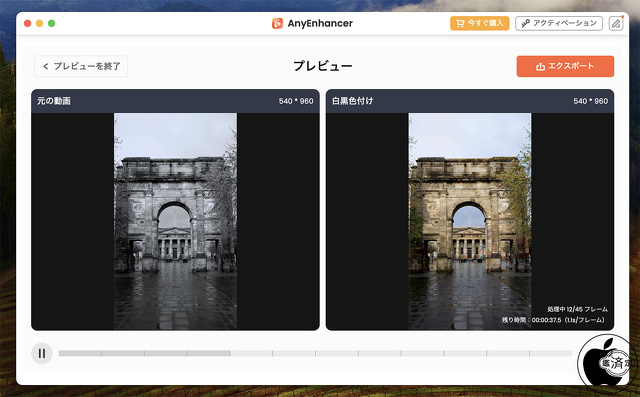
Task: Click the AnyEnhancer app logo icon
Action: coord(277,23)
